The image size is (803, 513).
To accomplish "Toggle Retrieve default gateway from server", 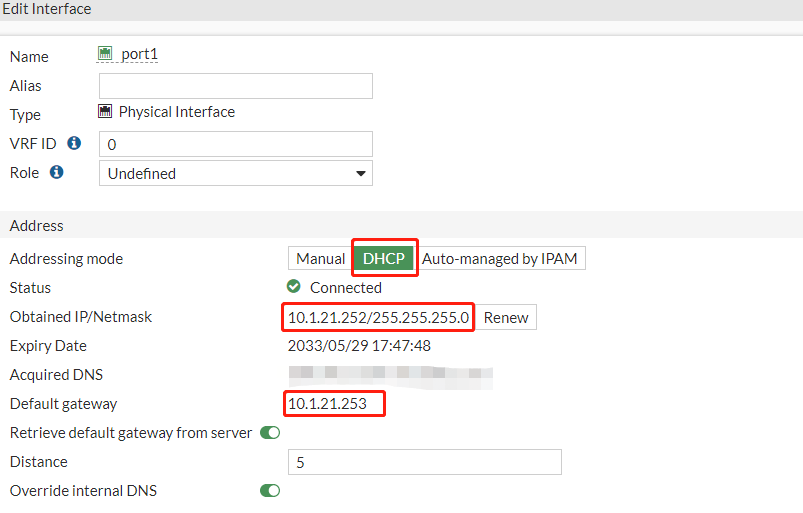I will pos(270,433).
